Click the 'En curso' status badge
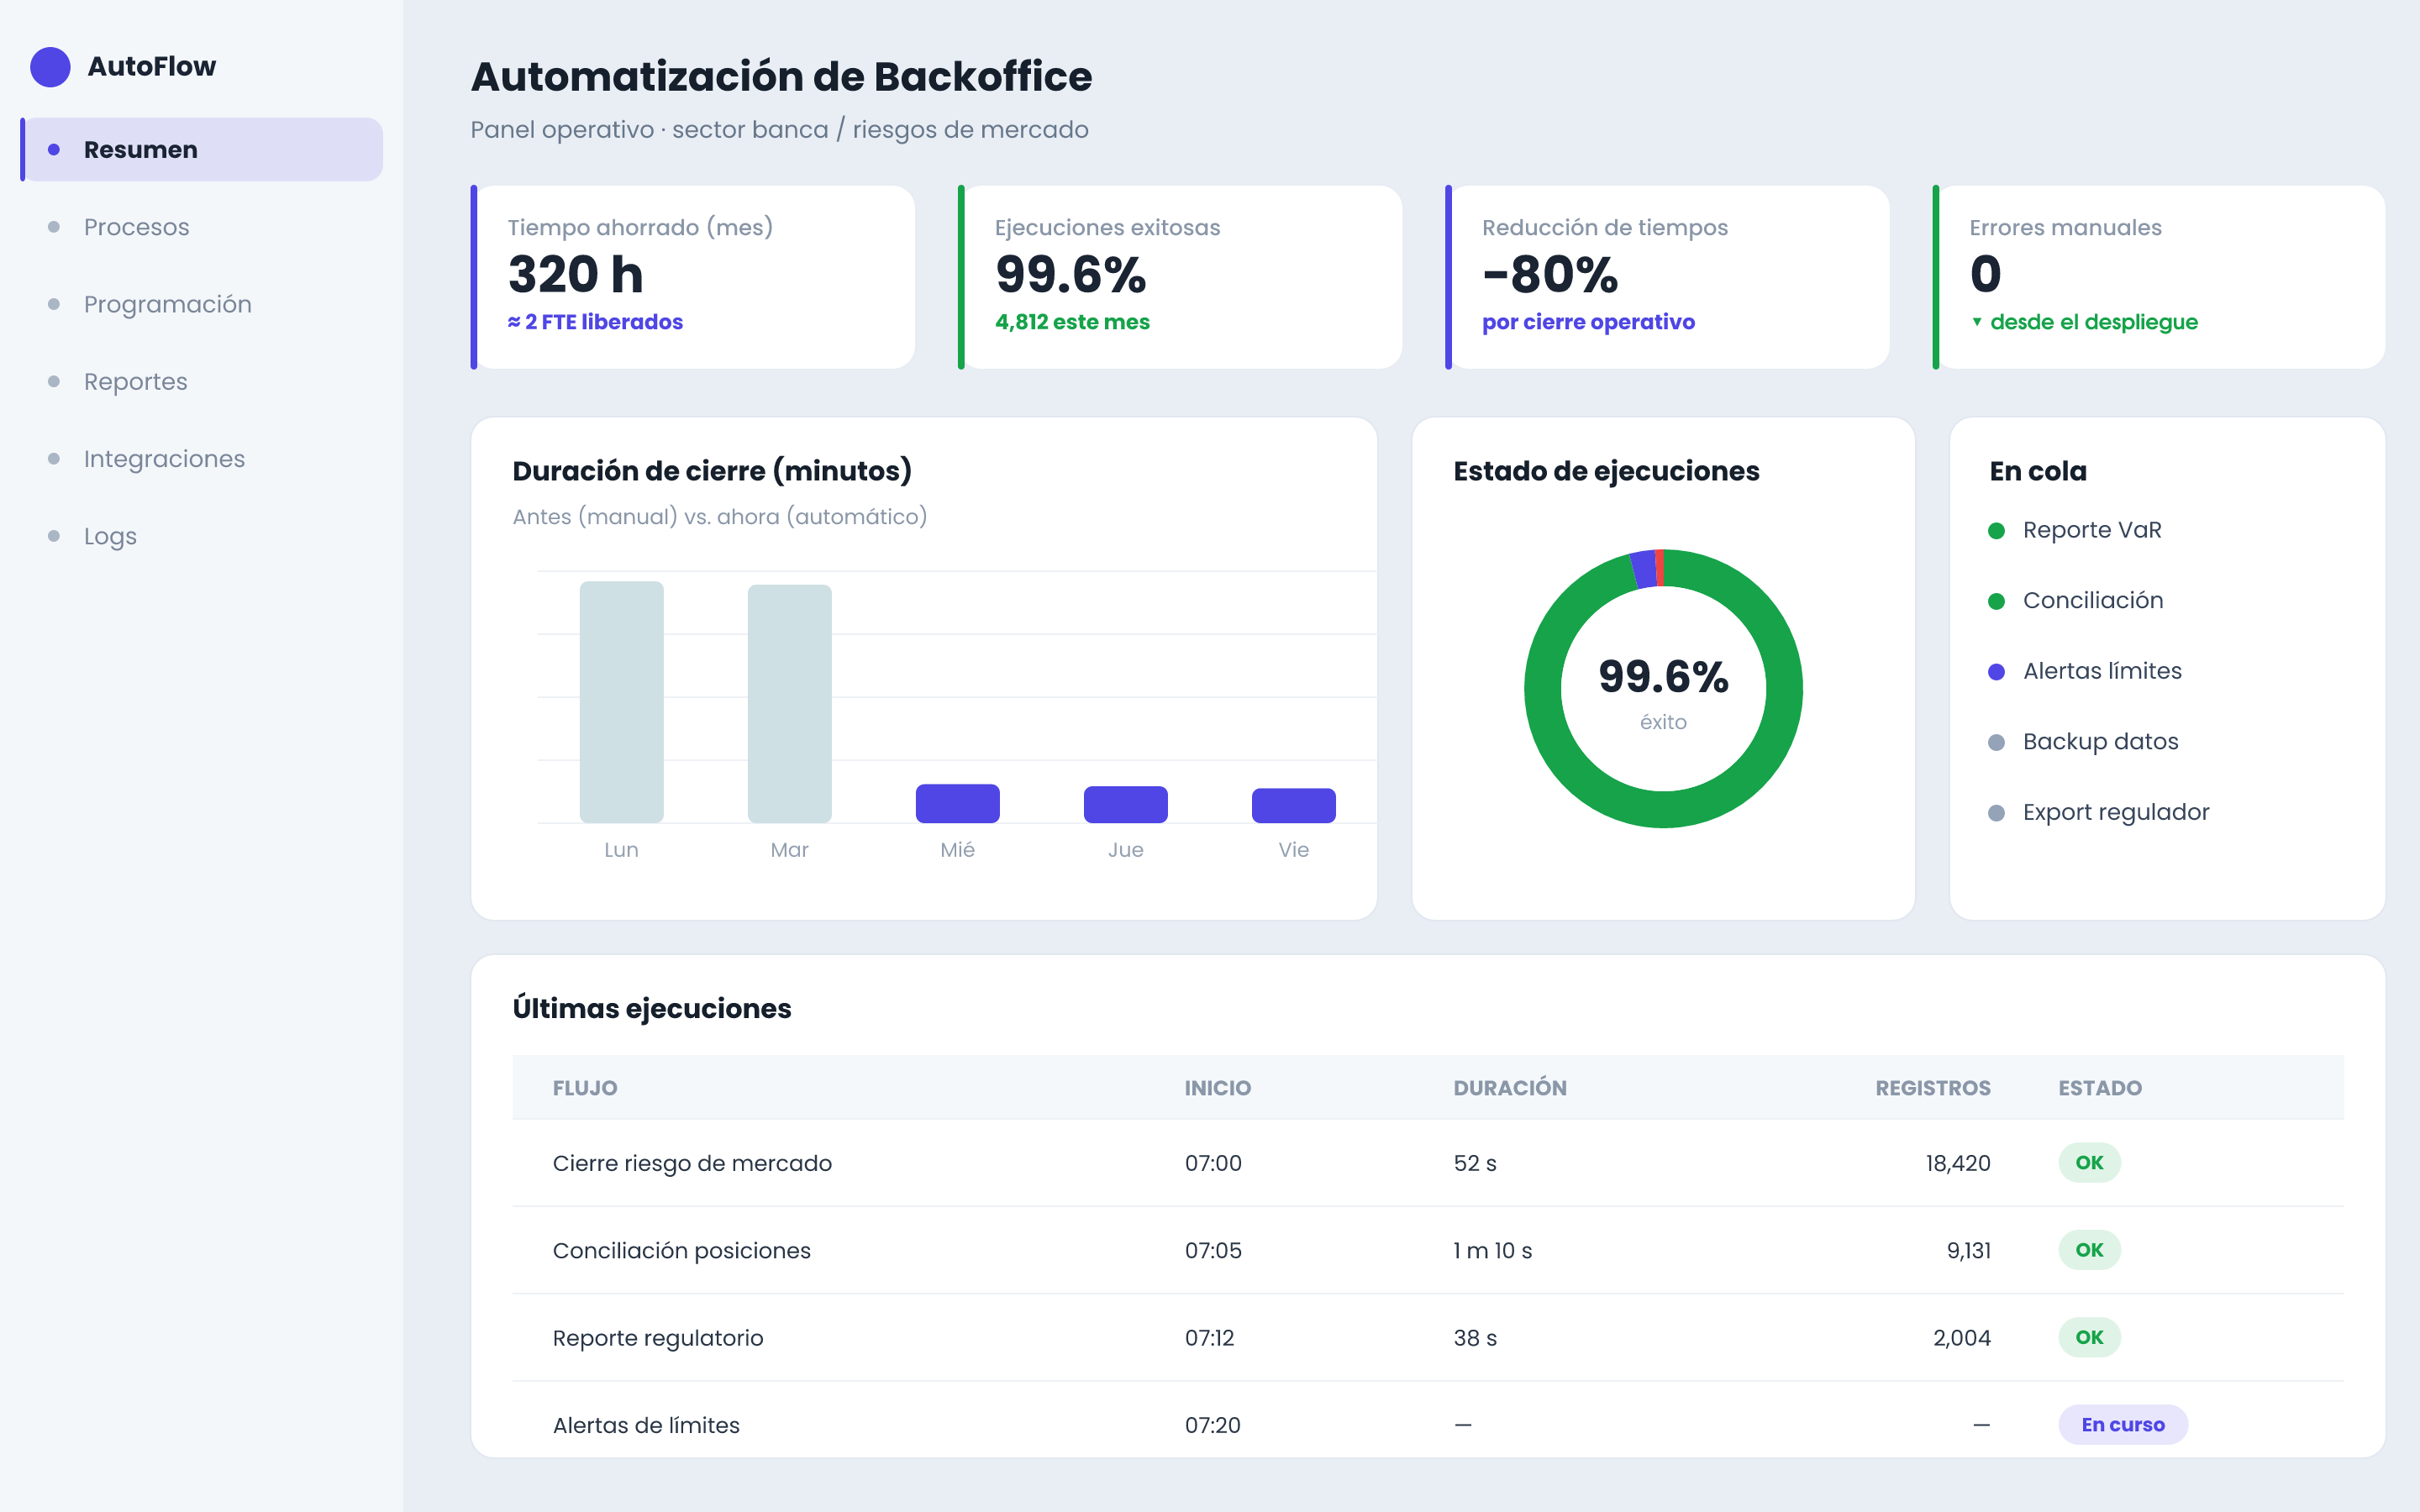 pos(2123,1425)
